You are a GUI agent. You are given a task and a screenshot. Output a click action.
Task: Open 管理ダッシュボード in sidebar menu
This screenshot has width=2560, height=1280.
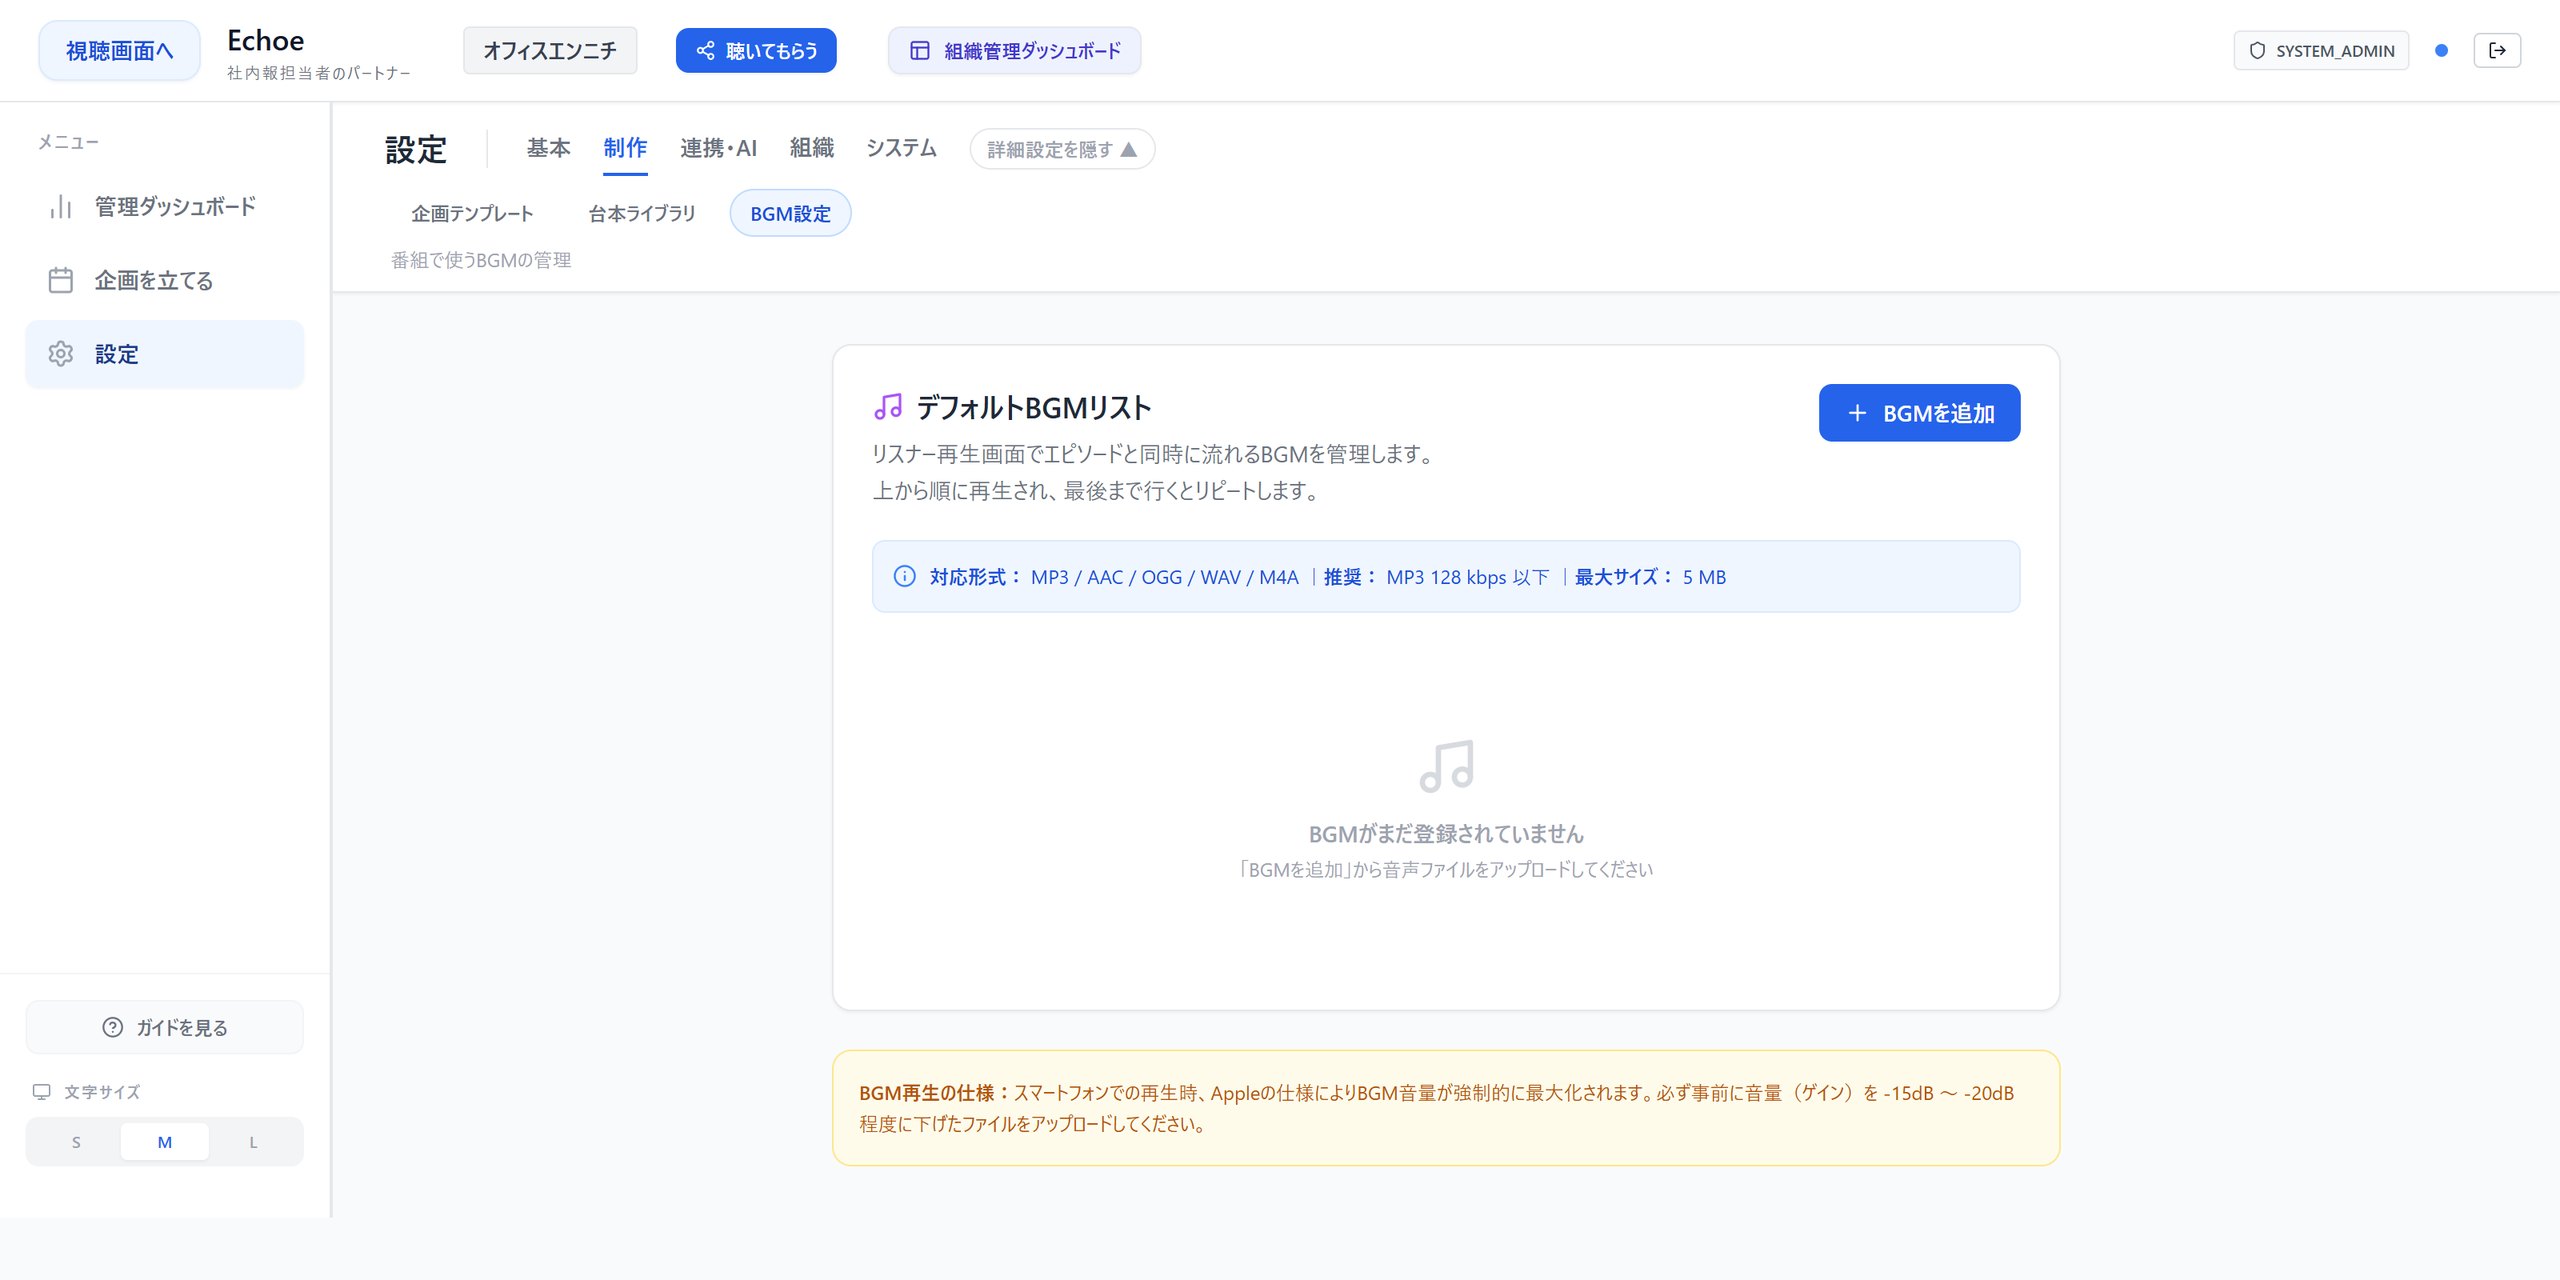165,206
